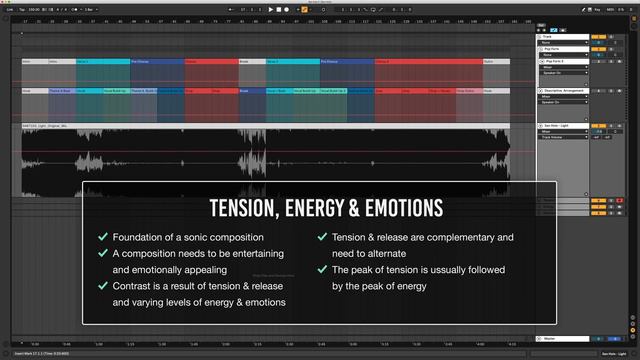The image size is (640, 360).
Task: Click the arrangement position field
Action: [x=250, y=9]
